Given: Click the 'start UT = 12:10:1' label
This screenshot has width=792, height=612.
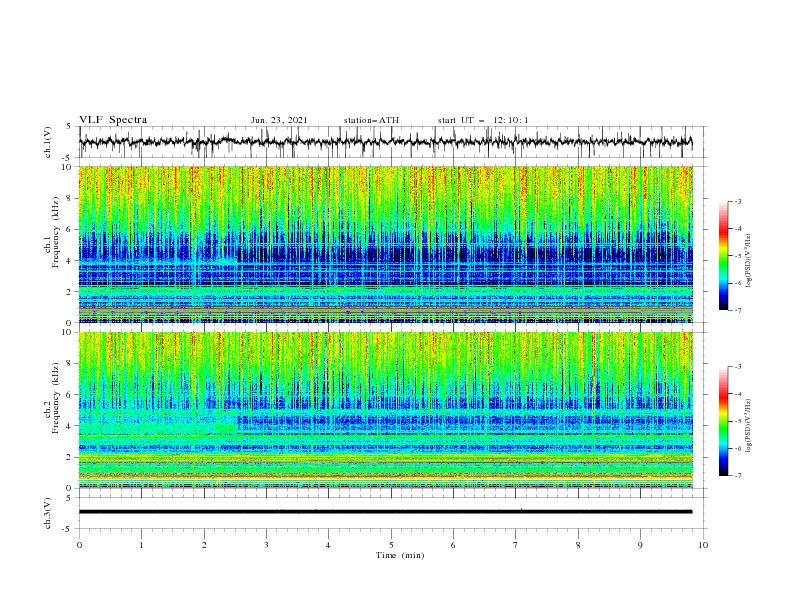Looking at the screenshot, I should pos(483,120).
